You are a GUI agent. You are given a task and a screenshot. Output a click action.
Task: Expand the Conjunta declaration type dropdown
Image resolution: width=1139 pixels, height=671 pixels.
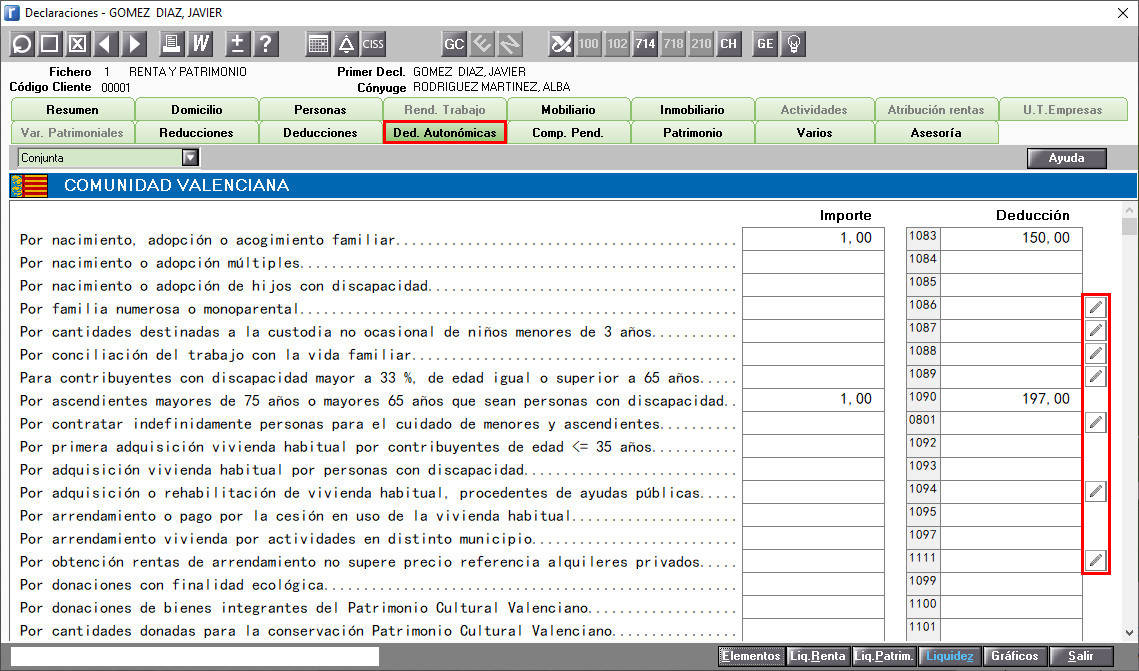tap(190, 158)
